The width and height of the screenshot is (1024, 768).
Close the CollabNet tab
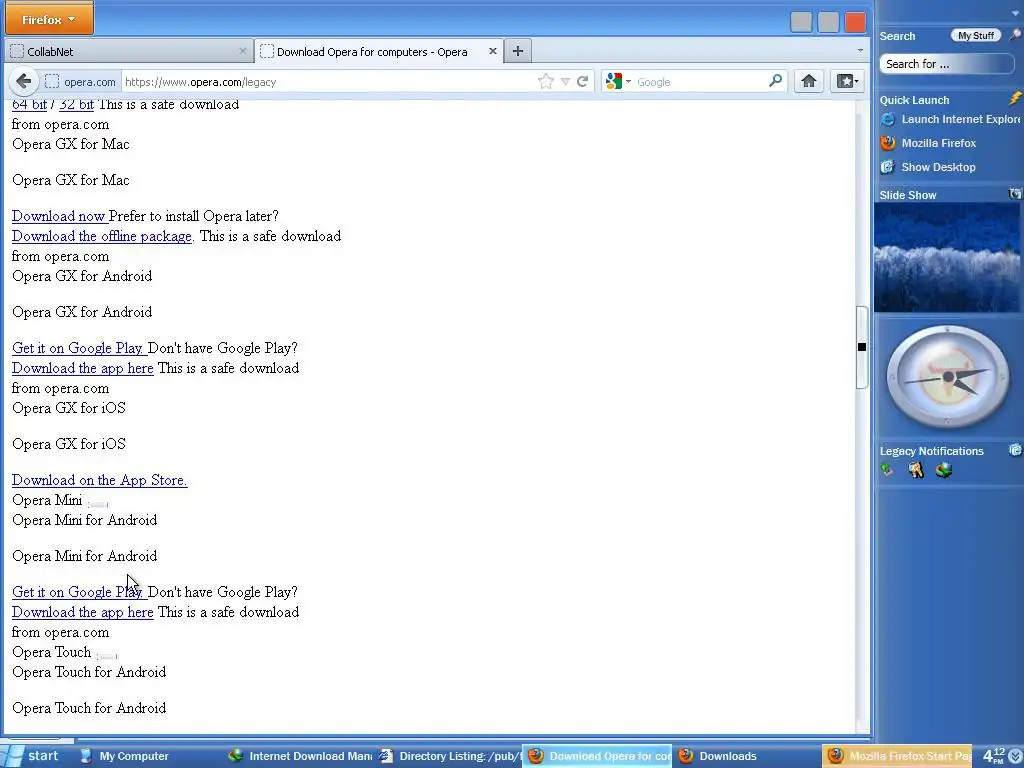coord(242,51)
